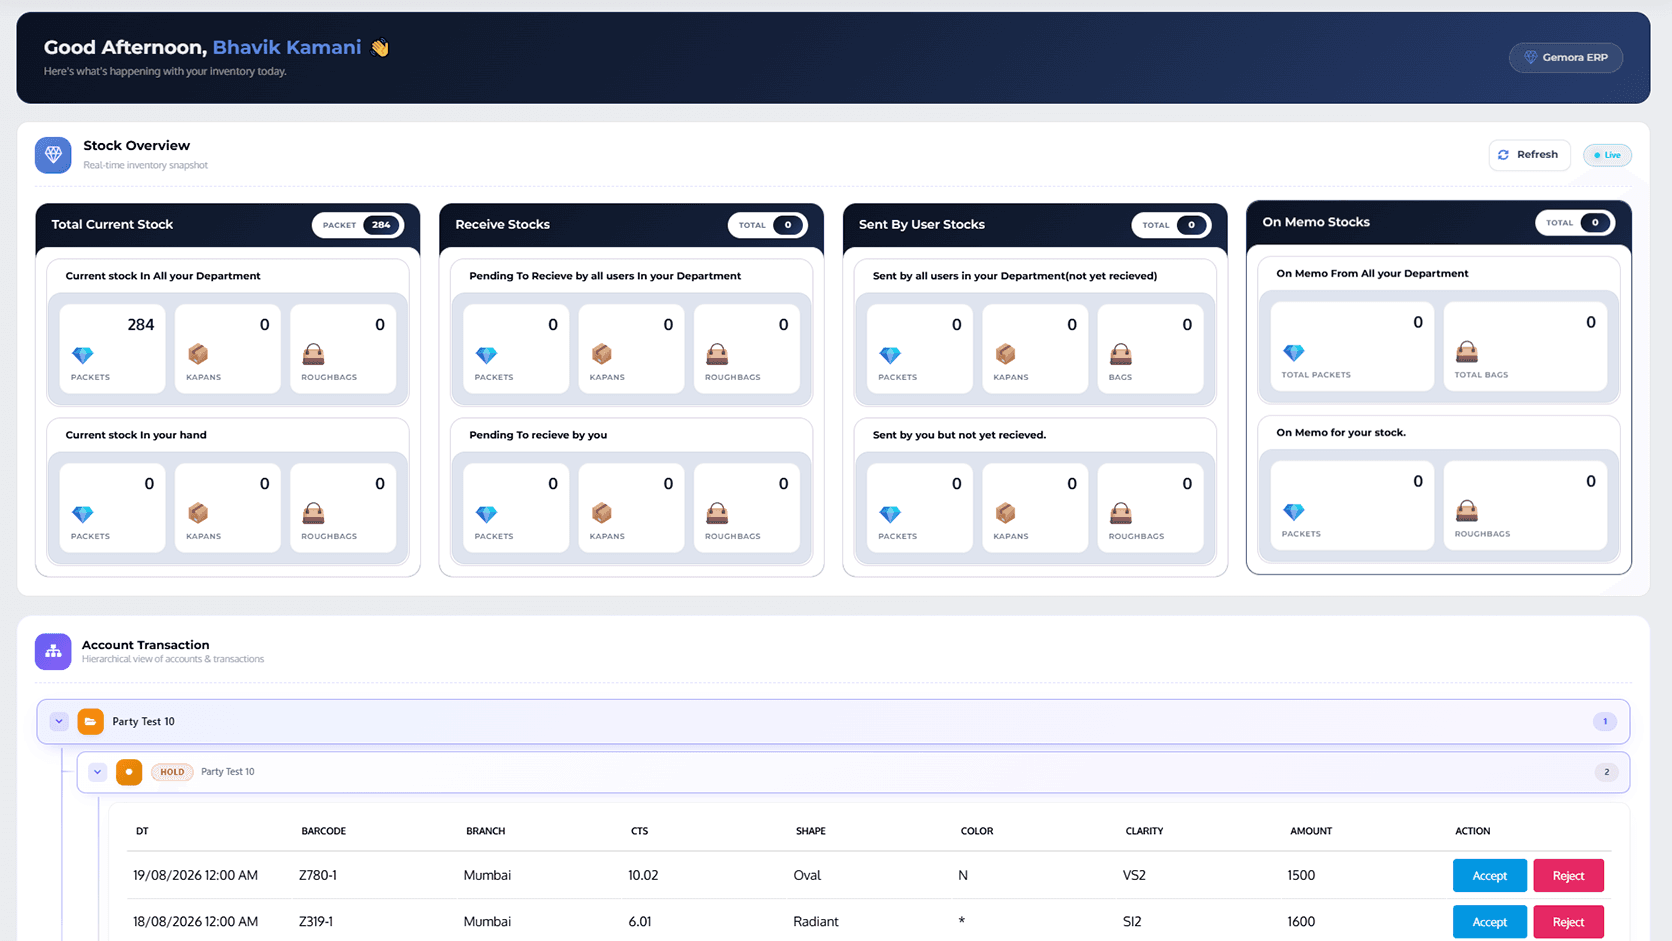The height and width of the screenshot is (941, 1672).
Task: Click the Total Bags icon in On Memo Stocks
Action: click(1467, 351)
